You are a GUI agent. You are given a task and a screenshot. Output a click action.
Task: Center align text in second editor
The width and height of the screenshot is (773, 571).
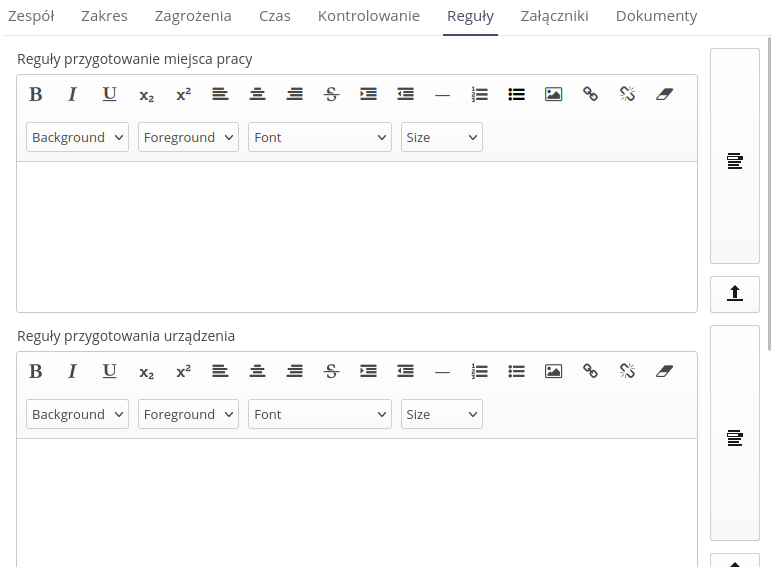tap(257, 371)
